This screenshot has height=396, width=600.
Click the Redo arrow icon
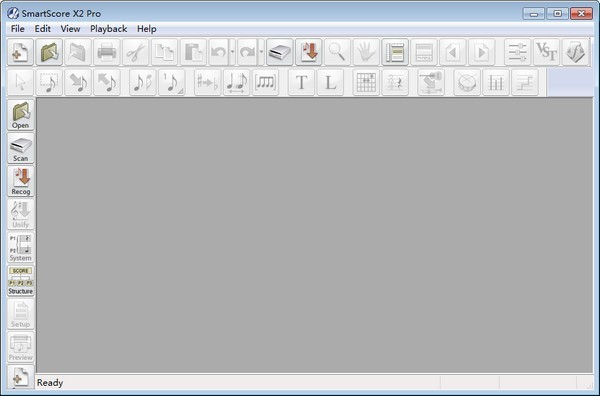coord(248,52)
